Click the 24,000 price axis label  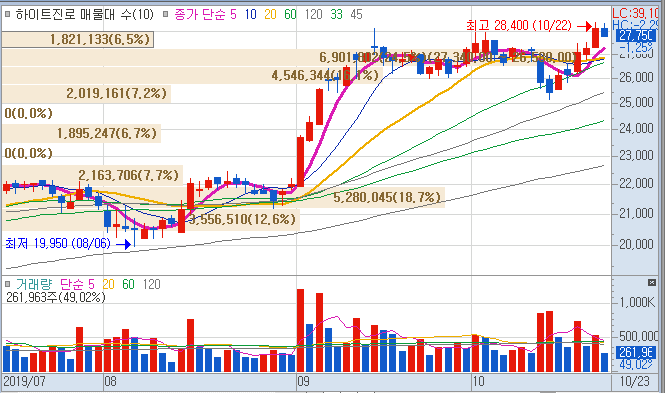coord(637,128)
